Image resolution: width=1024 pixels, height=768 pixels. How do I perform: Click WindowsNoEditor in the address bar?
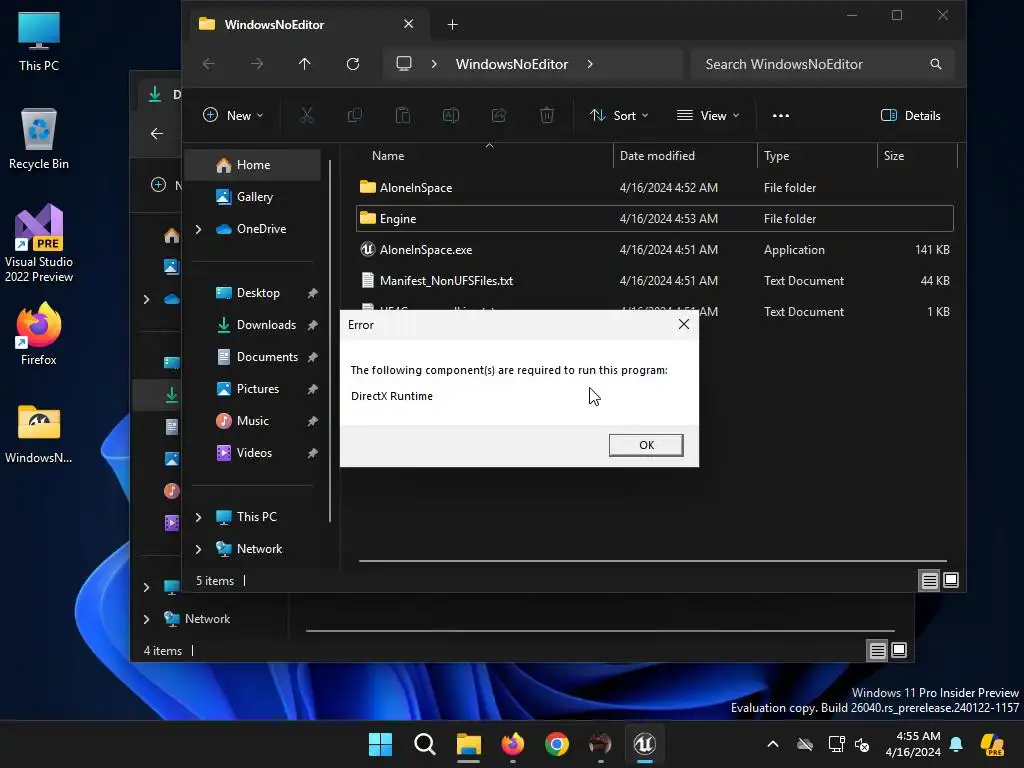click(x=512, y=64)
